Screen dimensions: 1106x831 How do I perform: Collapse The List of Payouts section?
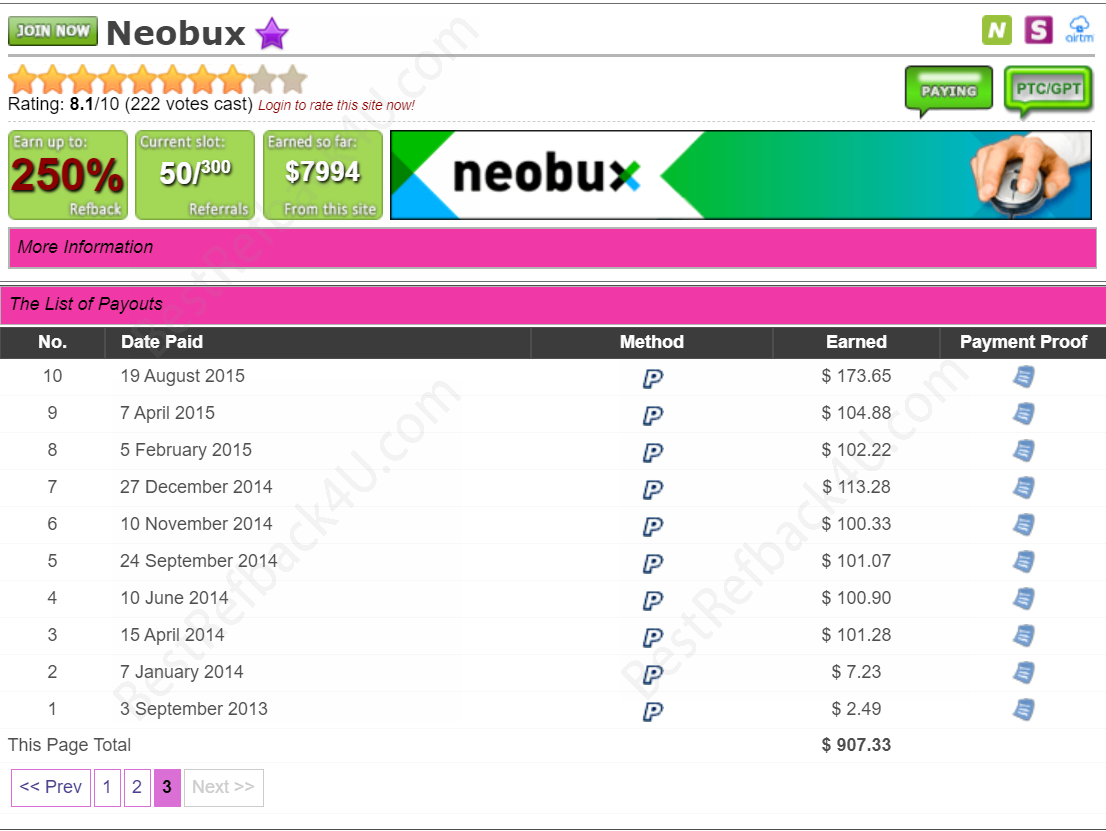point(553,305)
